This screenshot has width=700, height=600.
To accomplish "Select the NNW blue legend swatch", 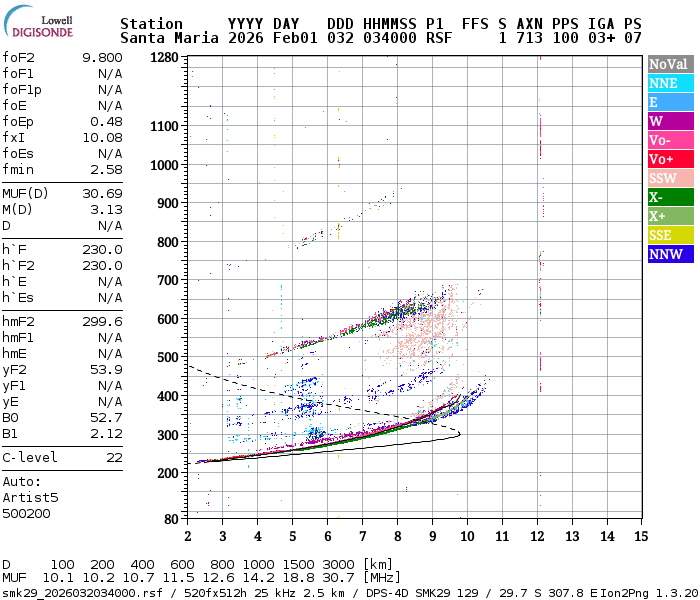I will 671,254.
